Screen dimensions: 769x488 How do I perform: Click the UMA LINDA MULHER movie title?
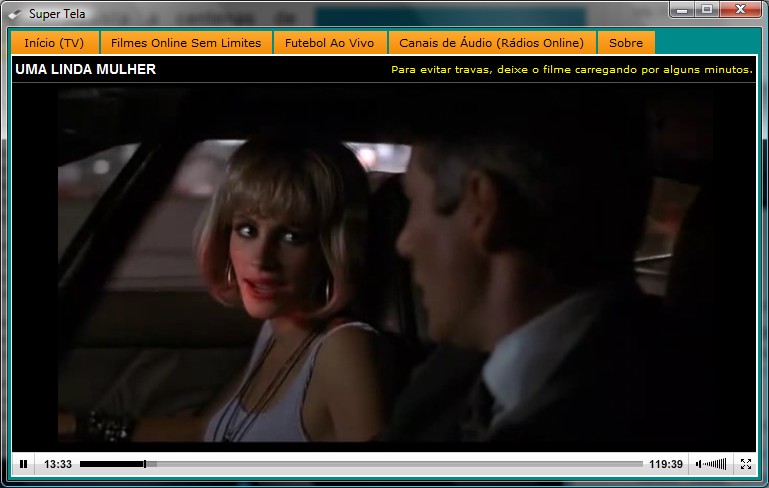tap(86, 70)
